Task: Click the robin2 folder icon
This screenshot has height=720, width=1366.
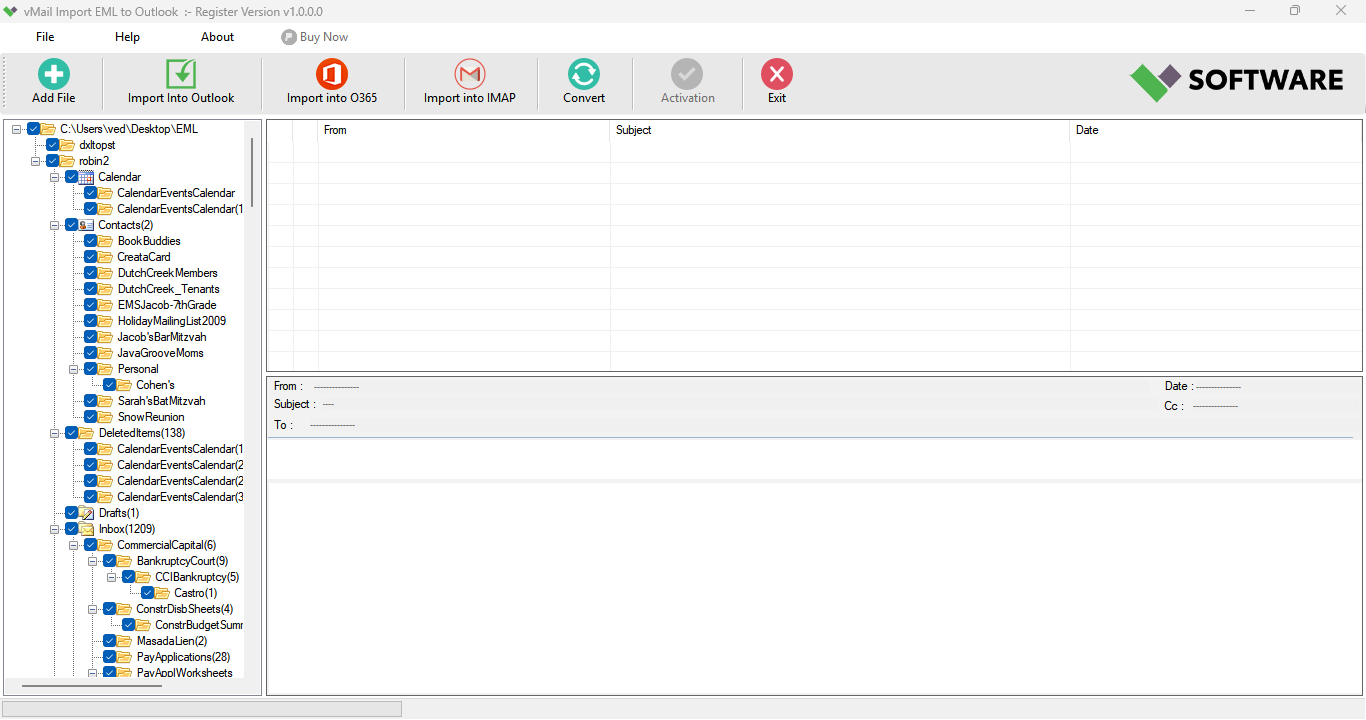Action: click(x=68, y=161)
